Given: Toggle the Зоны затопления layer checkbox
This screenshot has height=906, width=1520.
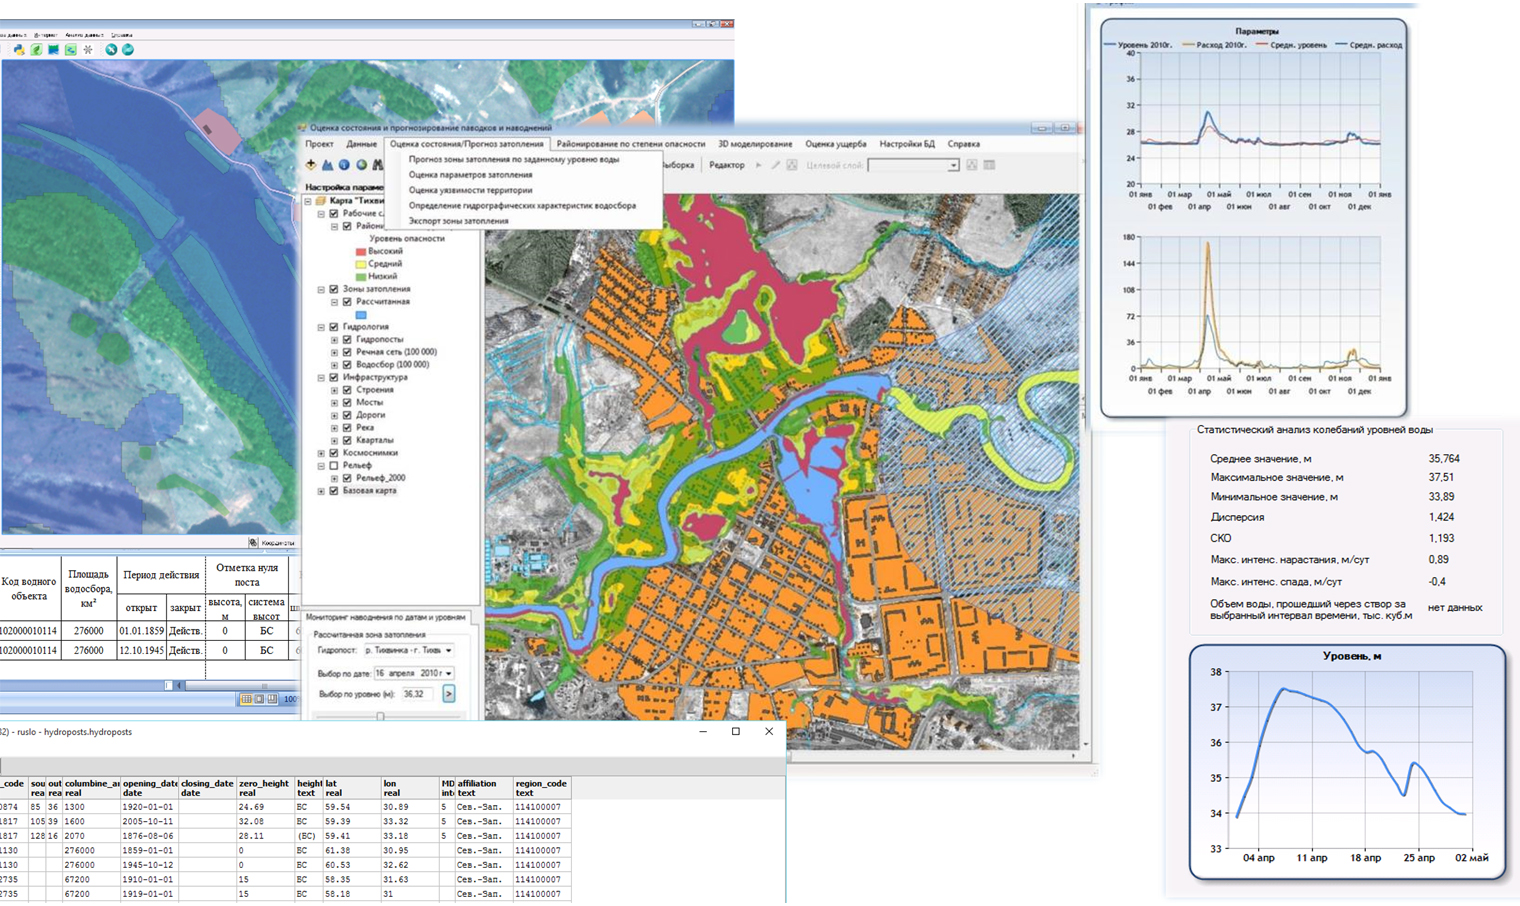Looking at the screenshot, I should (334, 289).
